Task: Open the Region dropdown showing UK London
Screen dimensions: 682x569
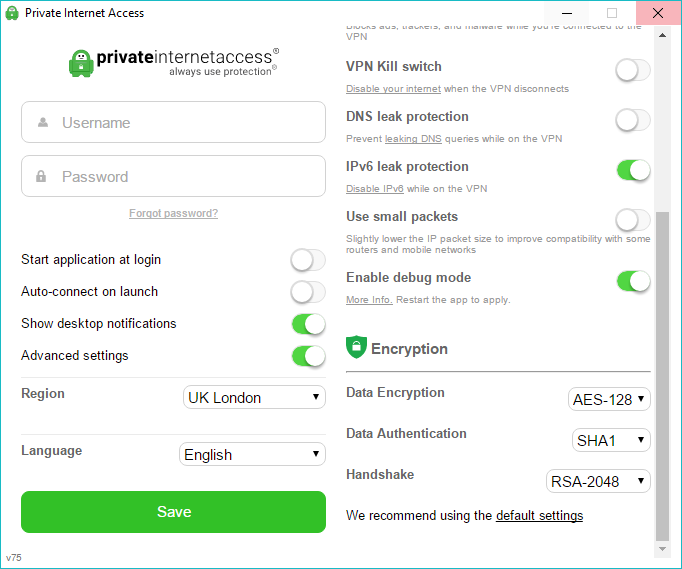Action: [x=254, y=397]
